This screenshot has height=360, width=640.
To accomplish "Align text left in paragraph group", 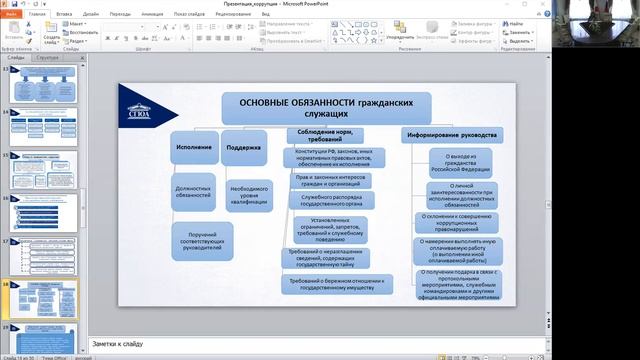I will click(x=199, y=38).
